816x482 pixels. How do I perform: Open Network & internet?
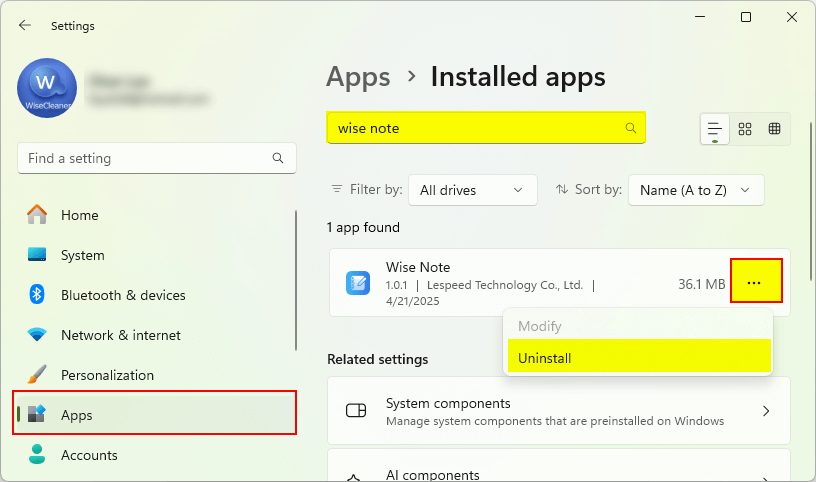click(156, 335)
